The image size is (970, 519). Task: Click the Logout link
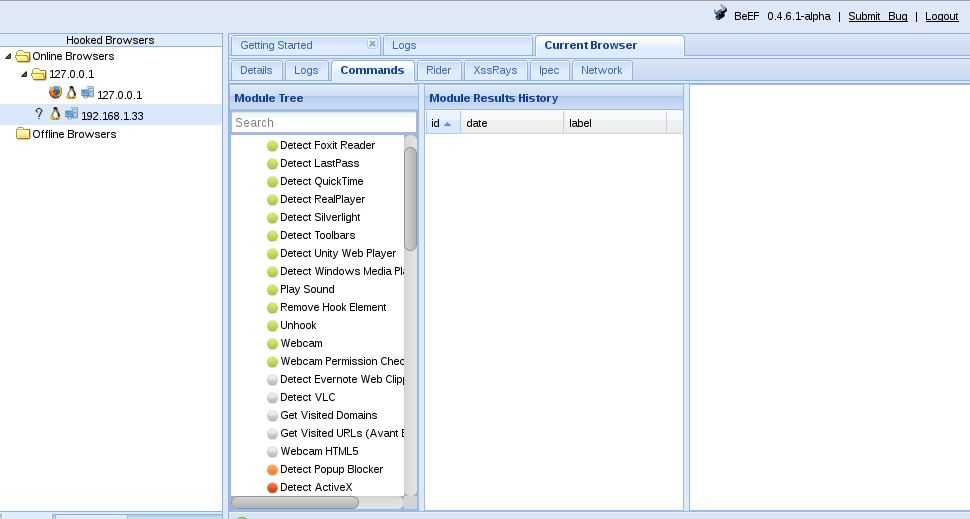942,17
